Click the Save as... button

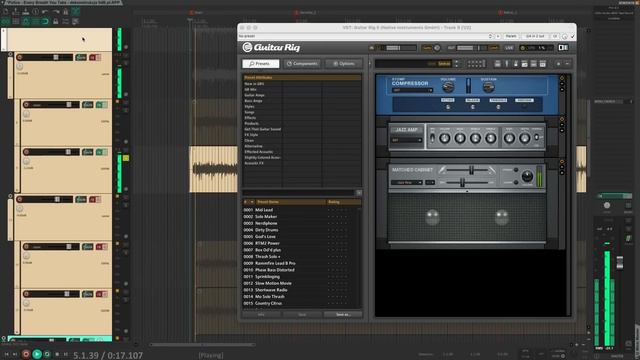click(x=343, y=315)
